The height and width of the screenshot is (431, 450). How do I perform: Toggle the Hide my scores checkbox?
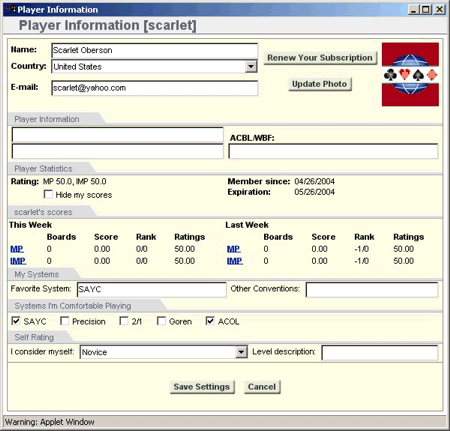click(48, 194)
